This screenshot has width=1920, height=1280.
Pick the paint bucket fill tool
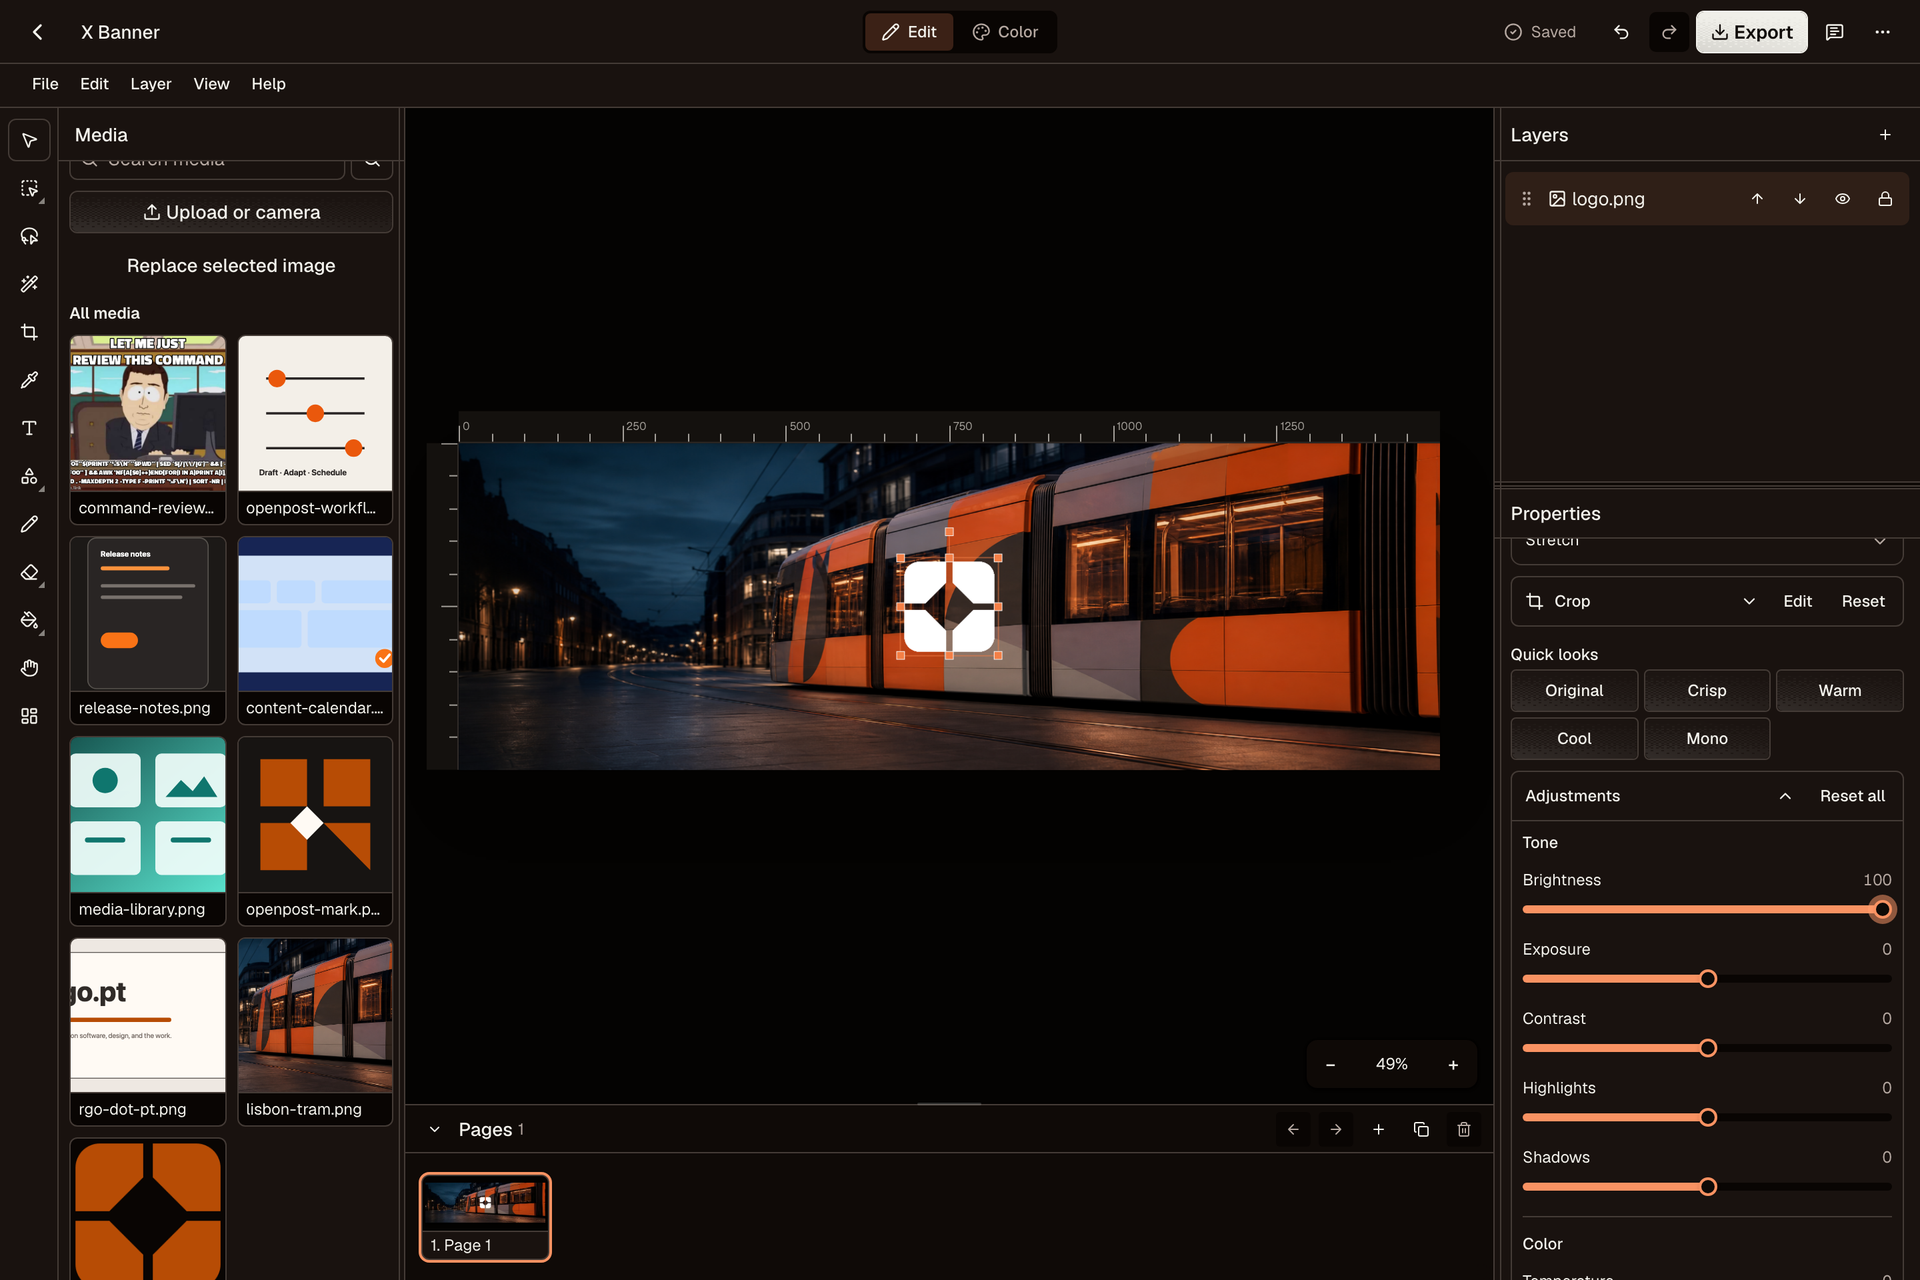click(29, 621)
